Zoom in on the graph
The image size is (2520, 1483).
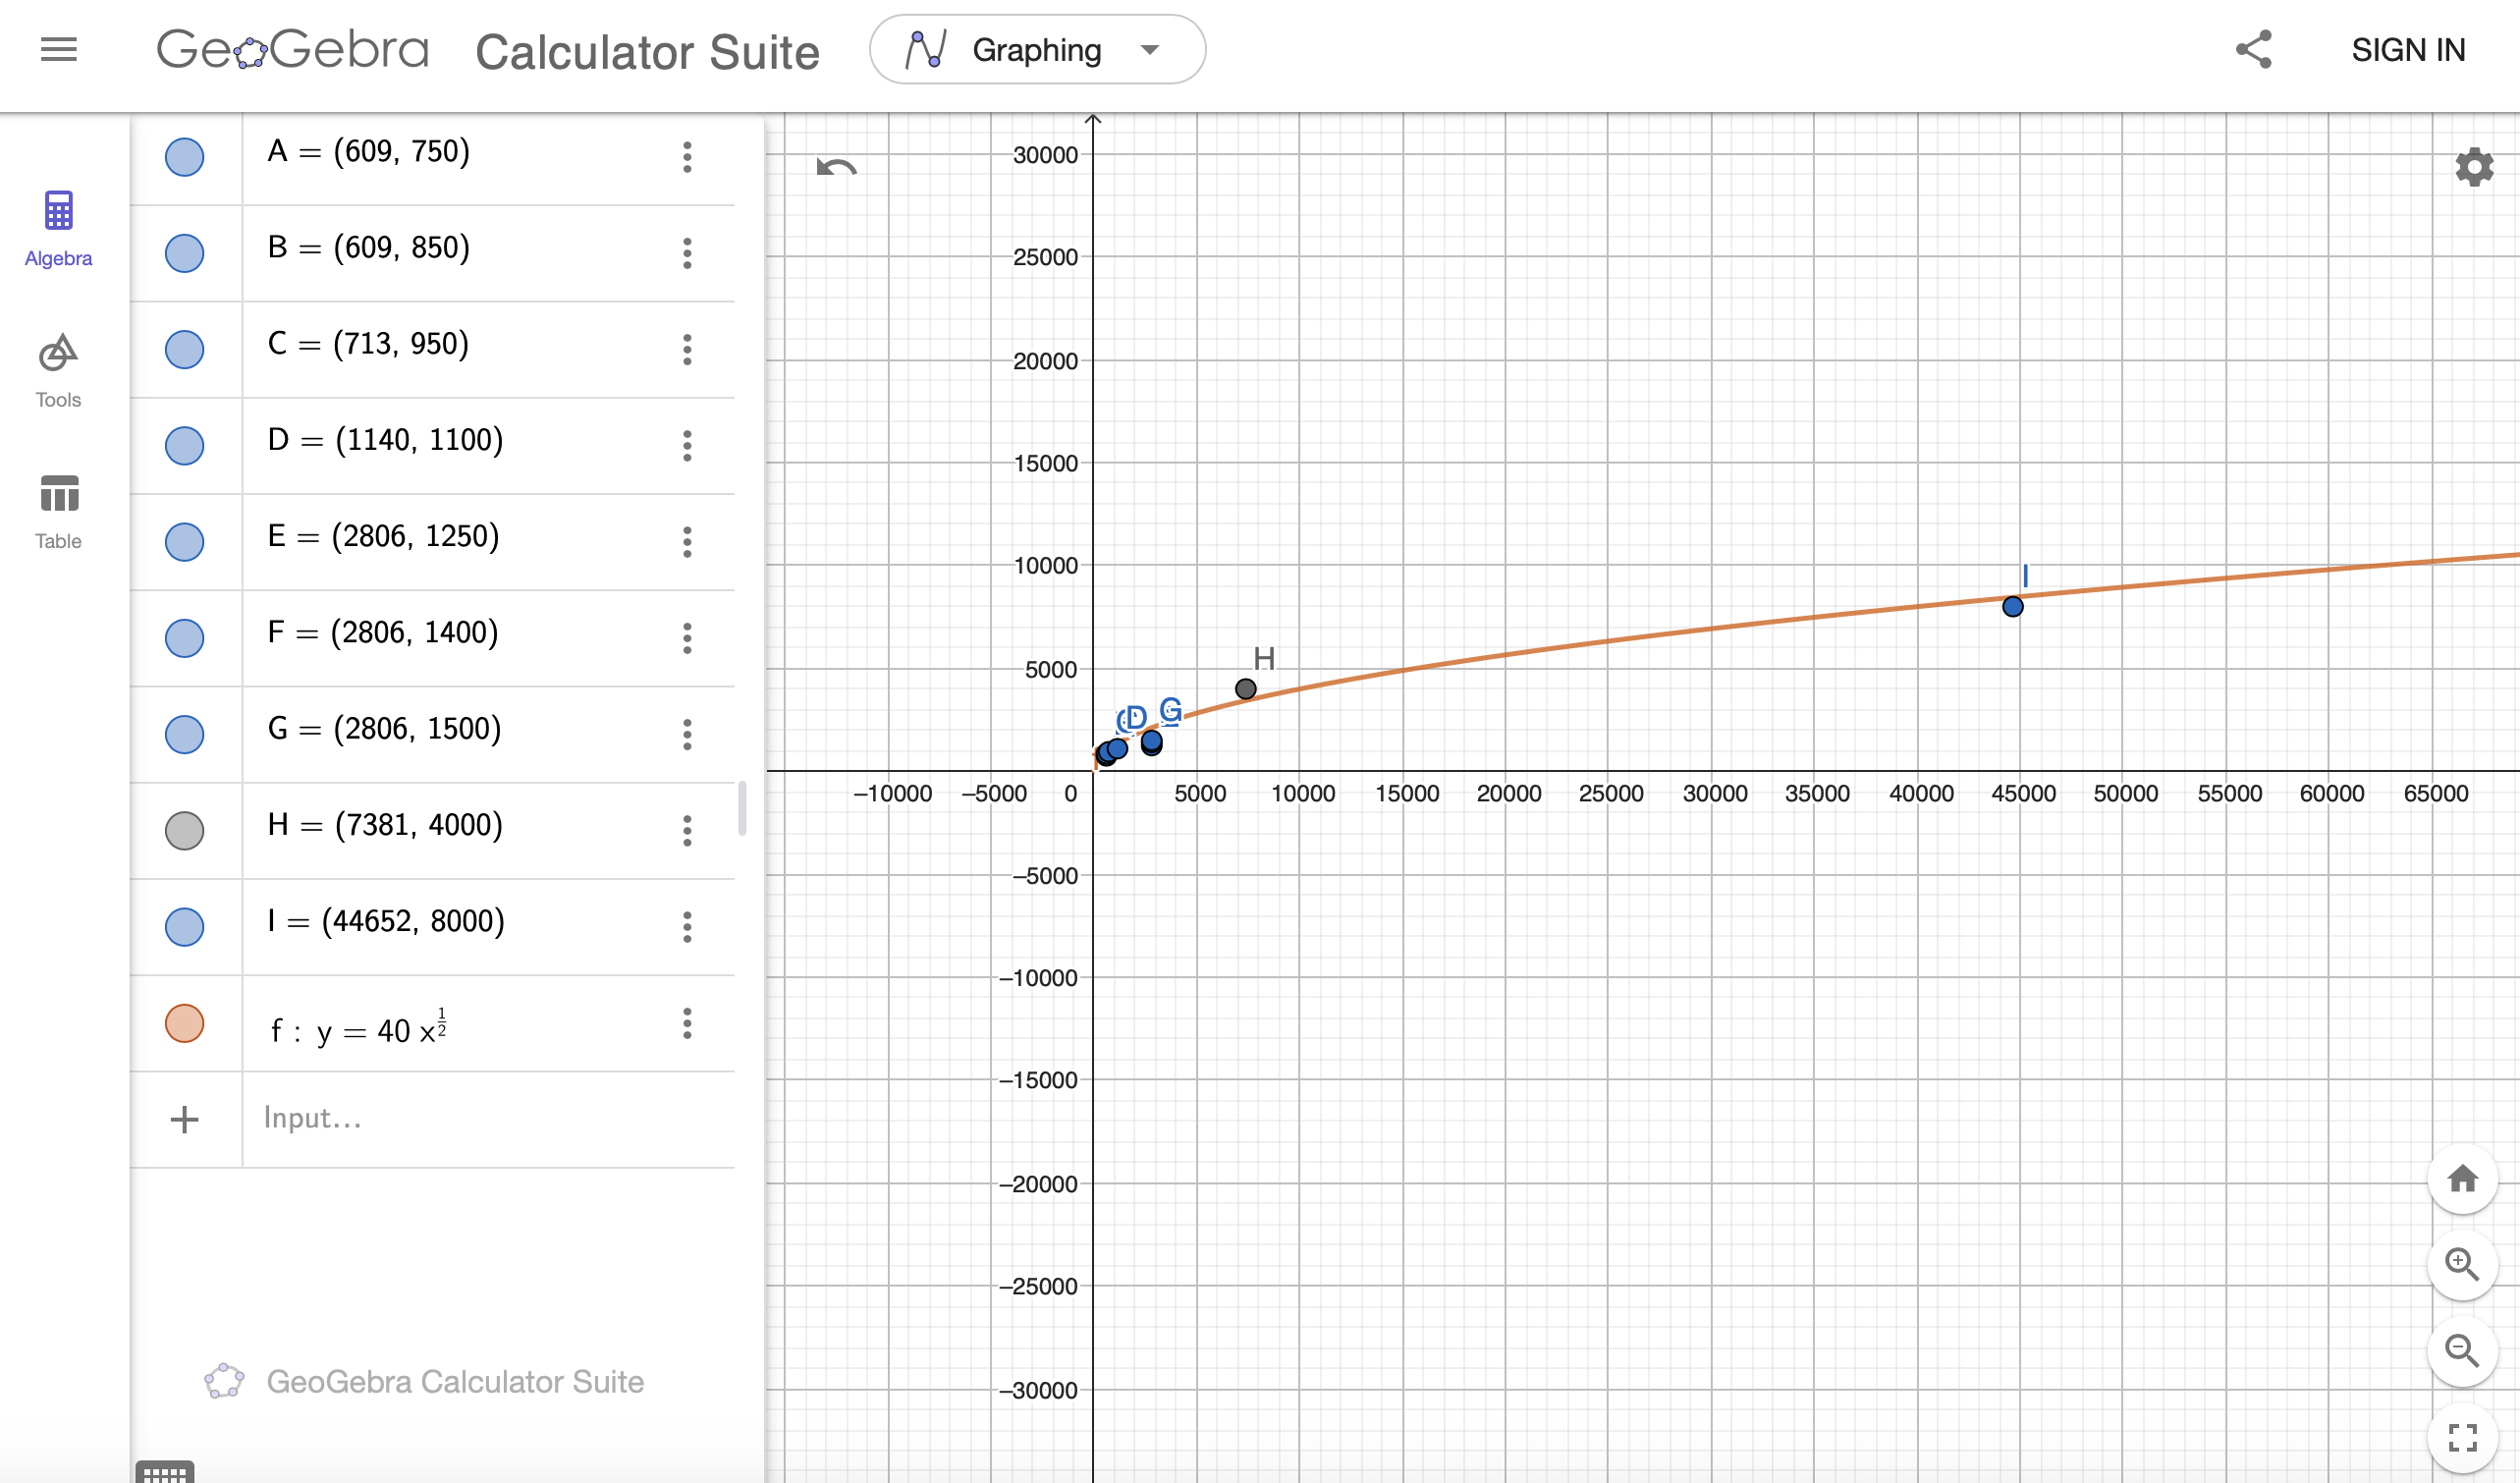click(x=2462, y=1265)
